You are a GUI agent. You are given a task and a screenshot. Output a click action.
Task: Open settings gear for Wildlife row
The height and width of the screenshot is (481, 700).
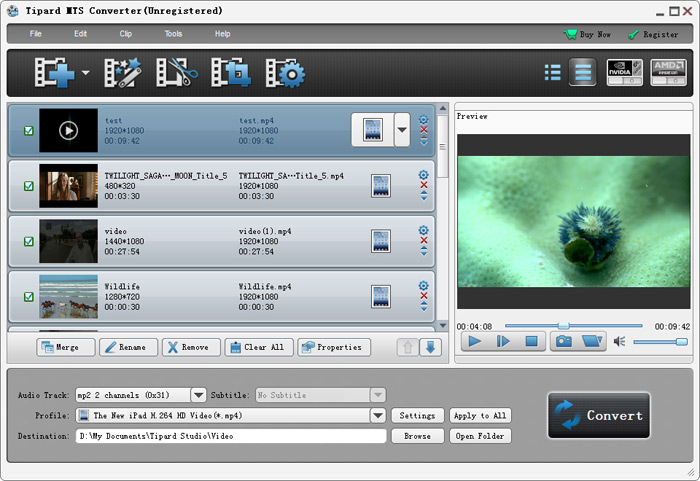[424, 286]
